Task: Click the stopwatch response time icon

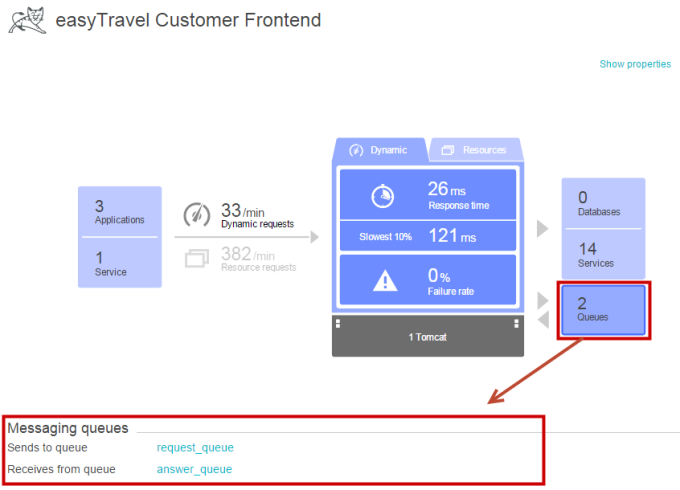Action: coord(382,196)
